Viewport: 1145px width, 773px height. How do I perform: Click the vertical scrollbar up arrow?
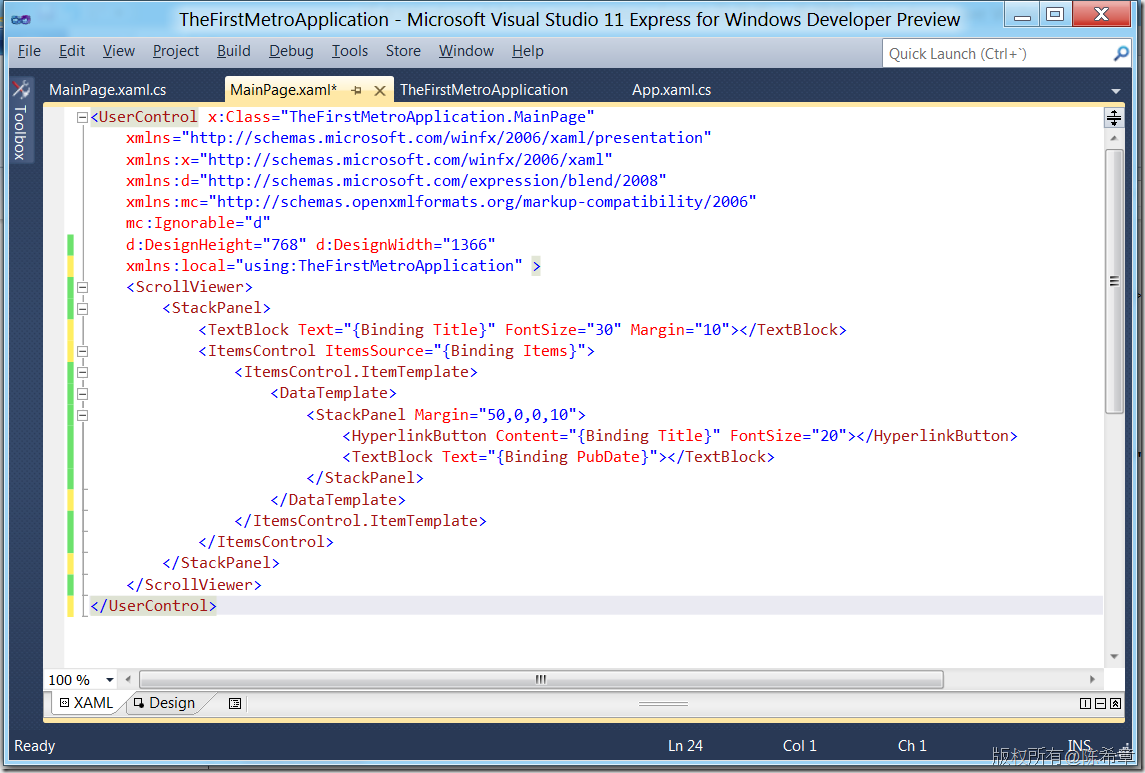pos(1114,138)
